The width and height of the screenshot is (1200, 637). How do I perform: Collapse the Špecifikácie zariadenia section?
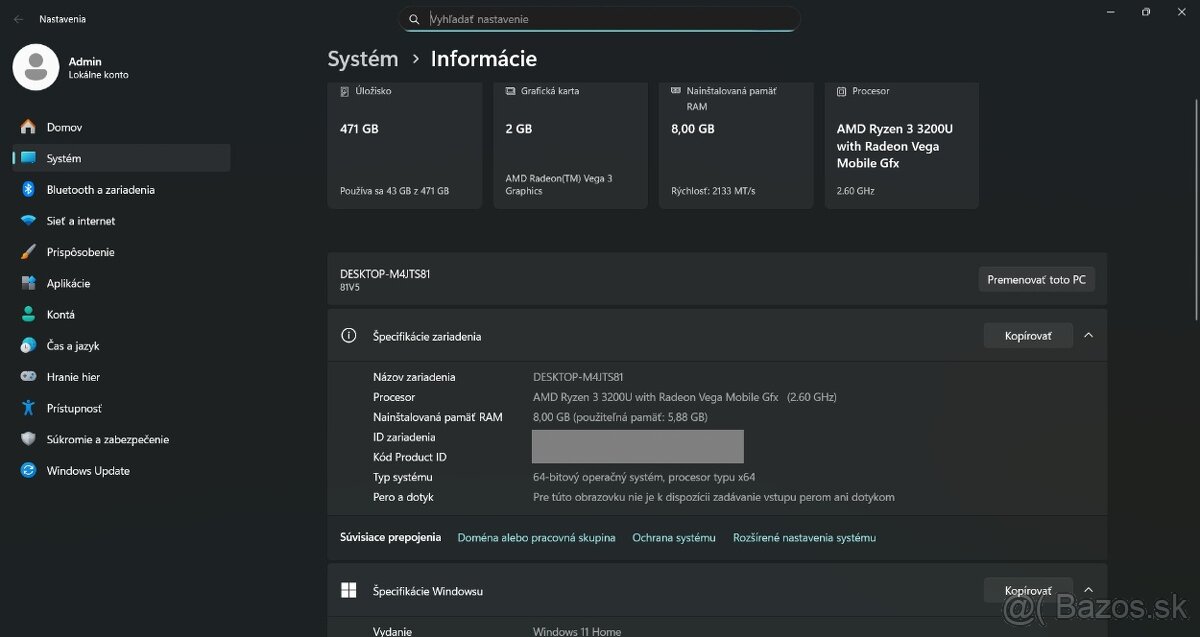pyautogui.click(x=1088, y=335)
